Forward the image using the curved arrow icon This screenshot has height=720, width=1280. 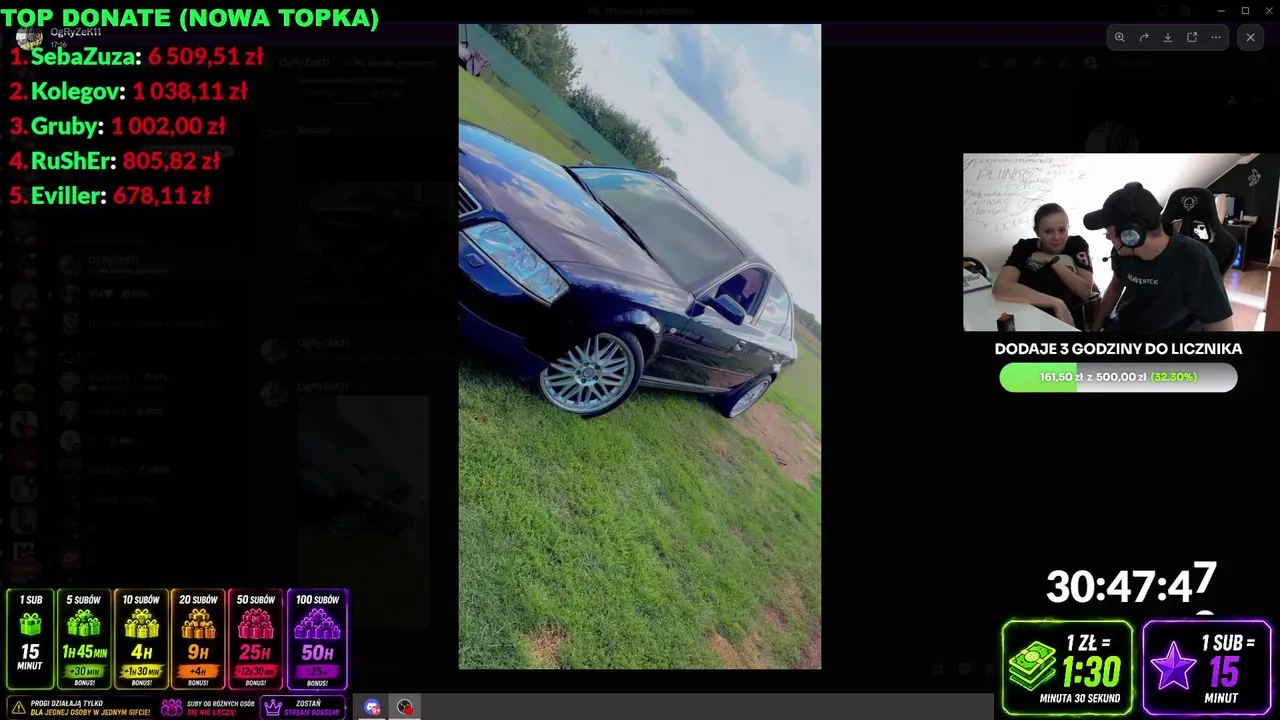1144,38
